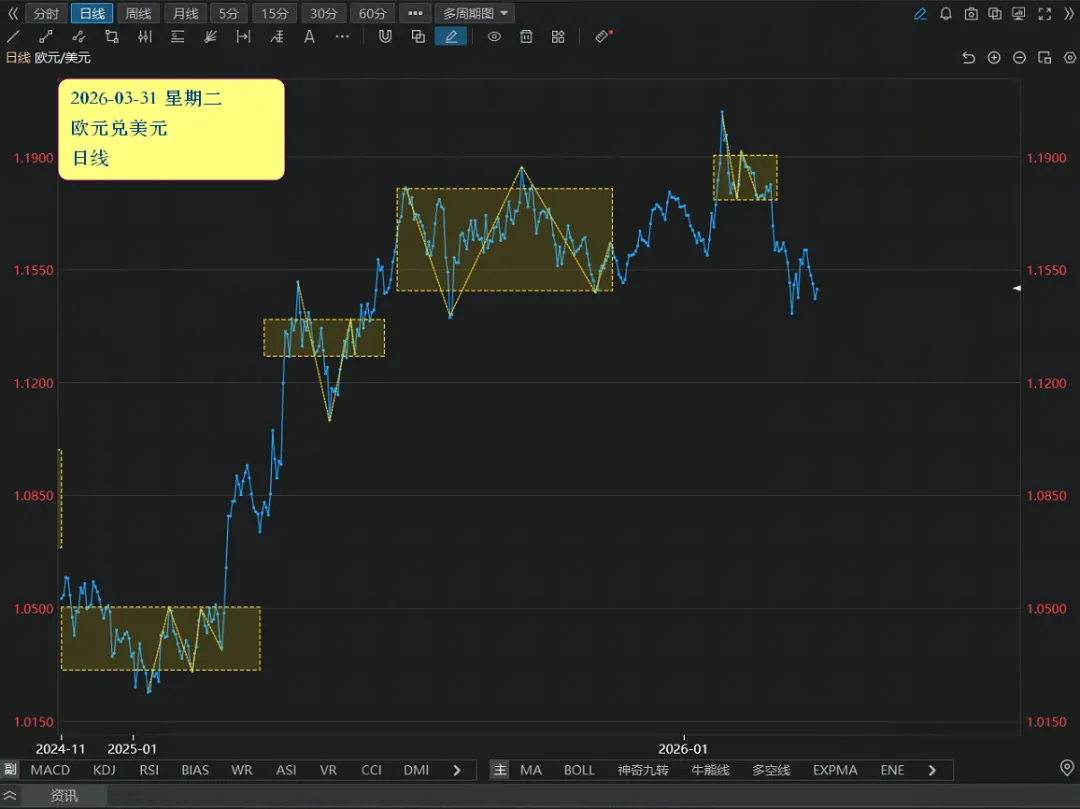Screen dimensions: 1080x809
Task: Open the picture-in-picture window icon
Action: coord(1045,58)
